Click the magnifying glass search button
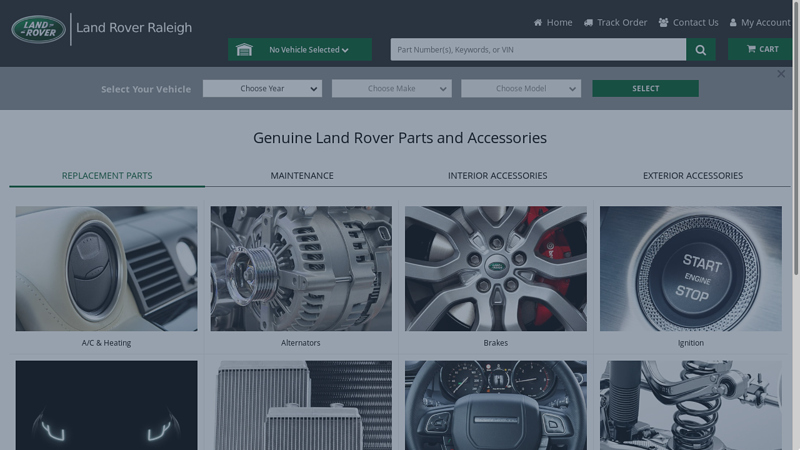800x450 pixels. click(701, 49)
